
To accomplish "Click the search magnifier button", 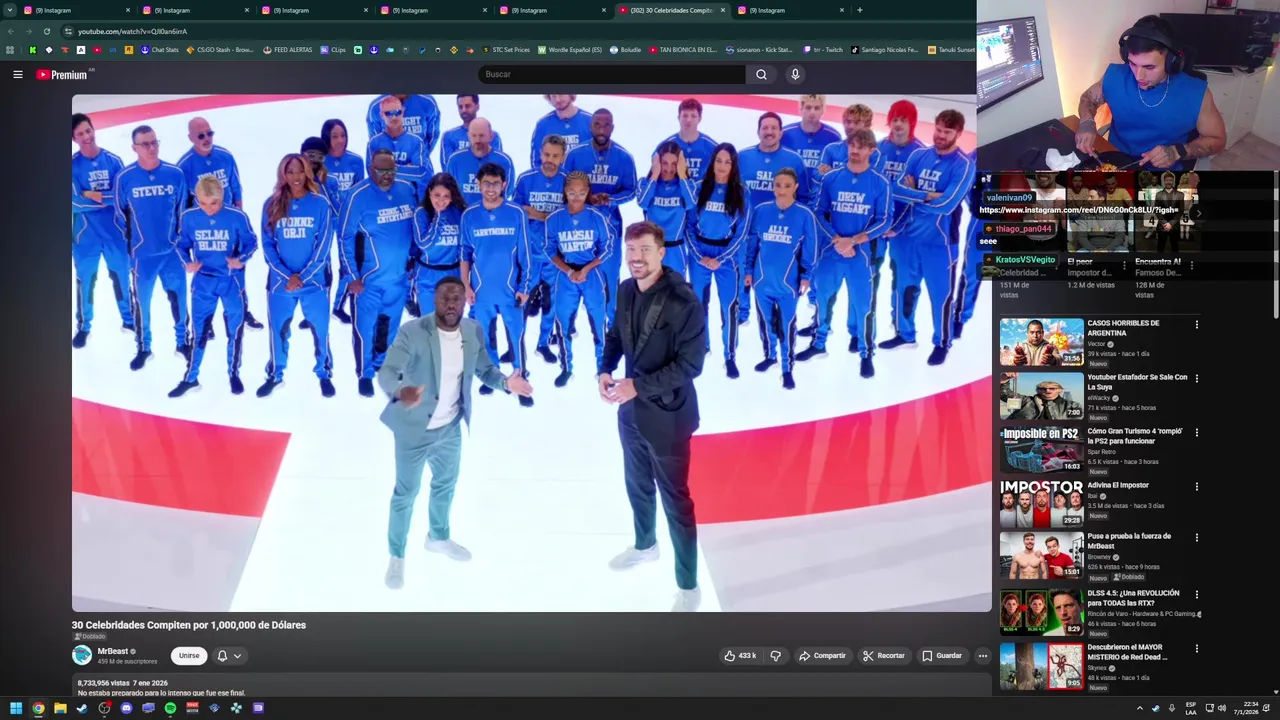I will (761, 74).
